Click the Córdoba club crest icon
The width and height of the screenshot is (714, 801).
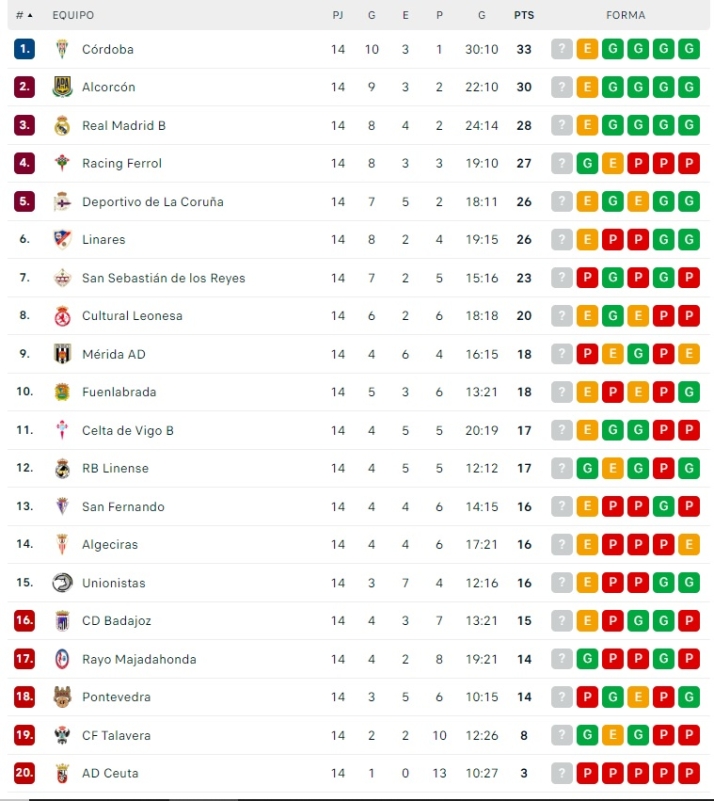62,49
